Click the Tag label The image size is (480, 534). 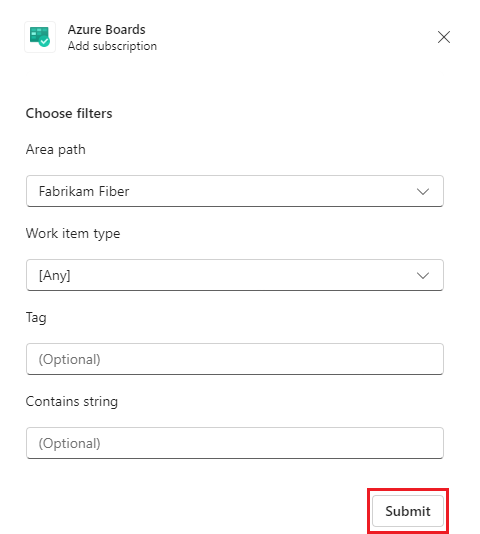tap(36, 318)
